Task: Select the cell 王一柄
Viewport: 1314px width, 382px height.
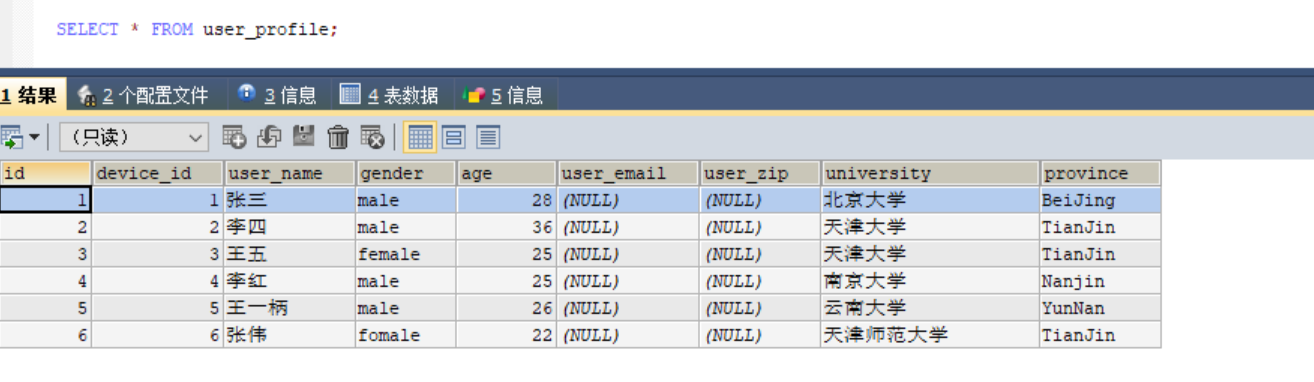Action: [290, 308]
